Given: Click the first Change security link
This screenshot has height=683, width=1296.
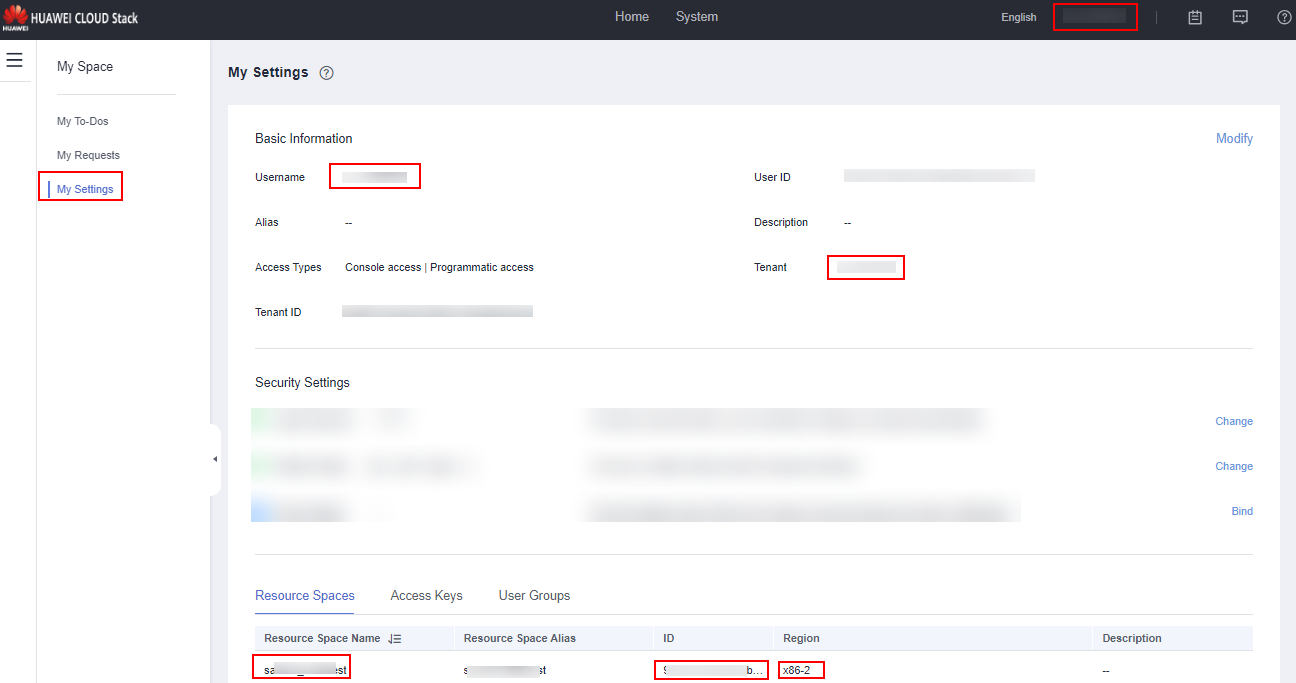Looking at the screenshot, I should coord(1233,421).
